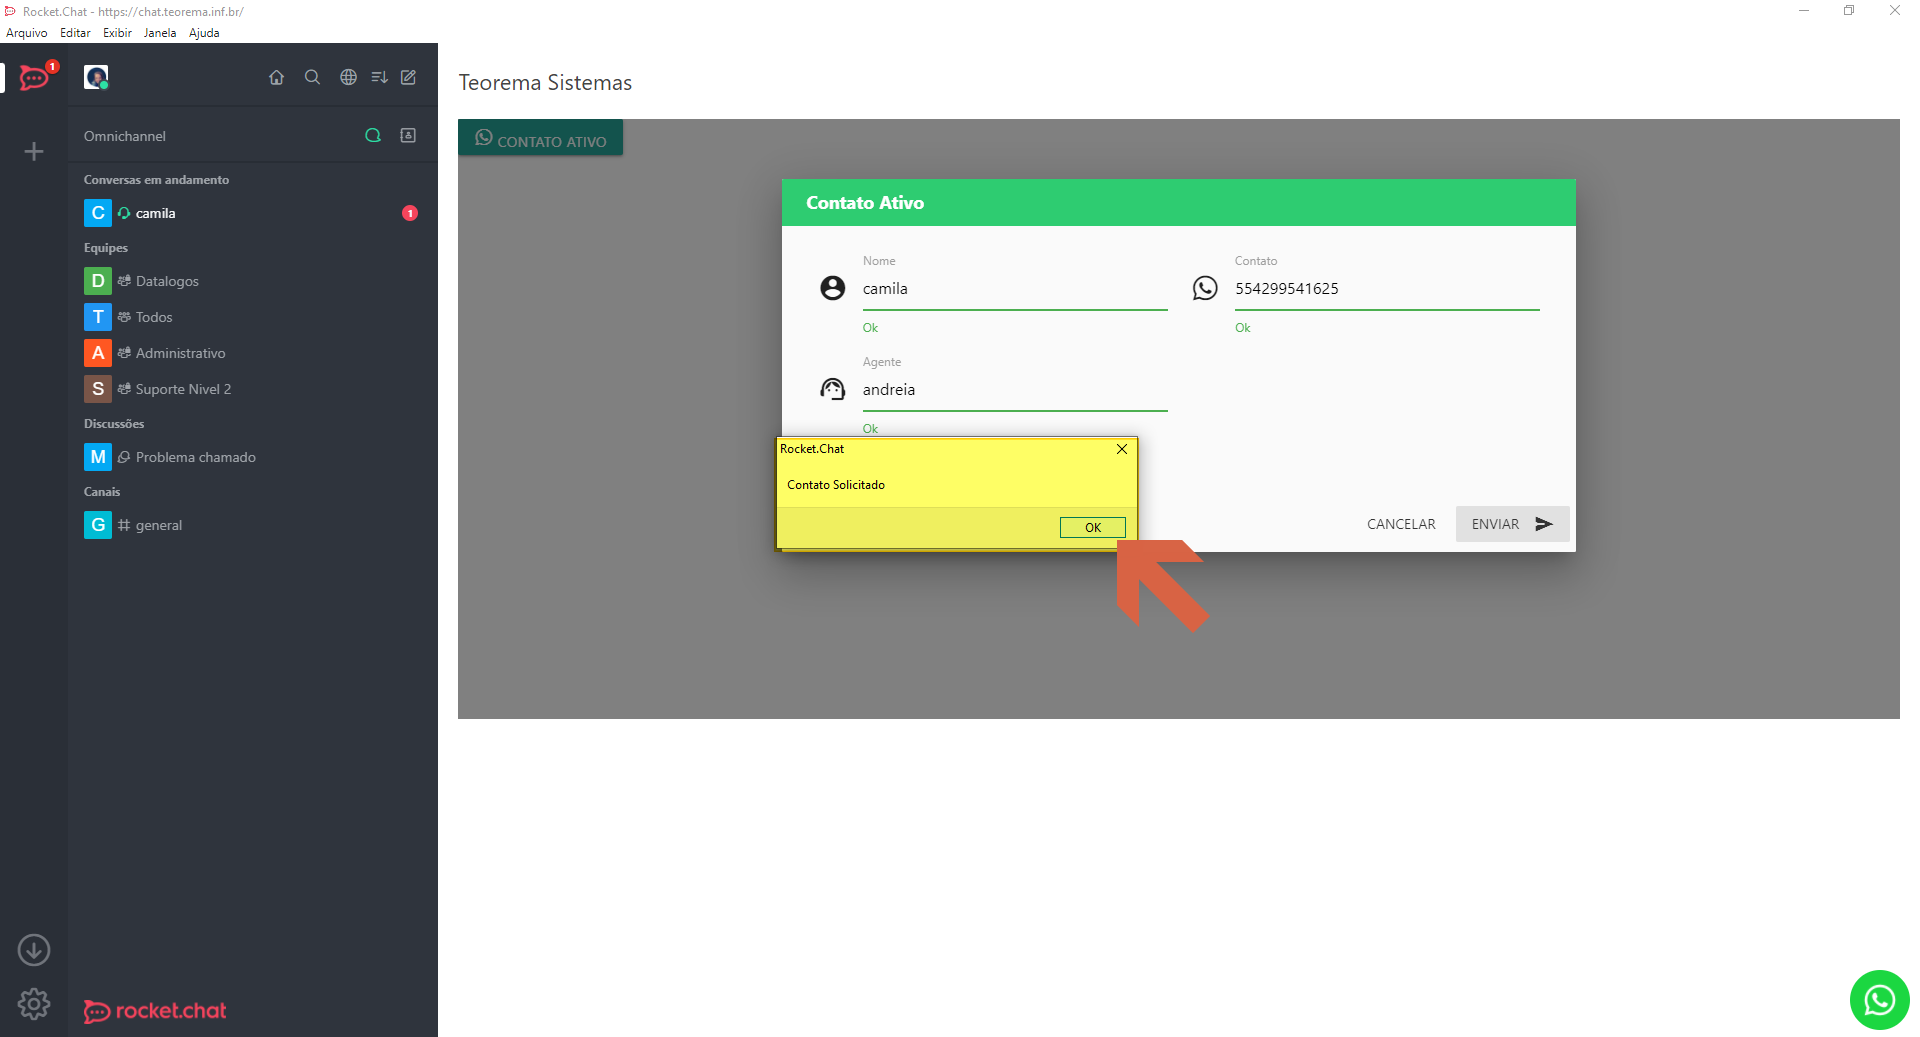Click the Omnichannel section label
The width and height of the screenshot is (1920, 1037).
[x=125, y=136]
